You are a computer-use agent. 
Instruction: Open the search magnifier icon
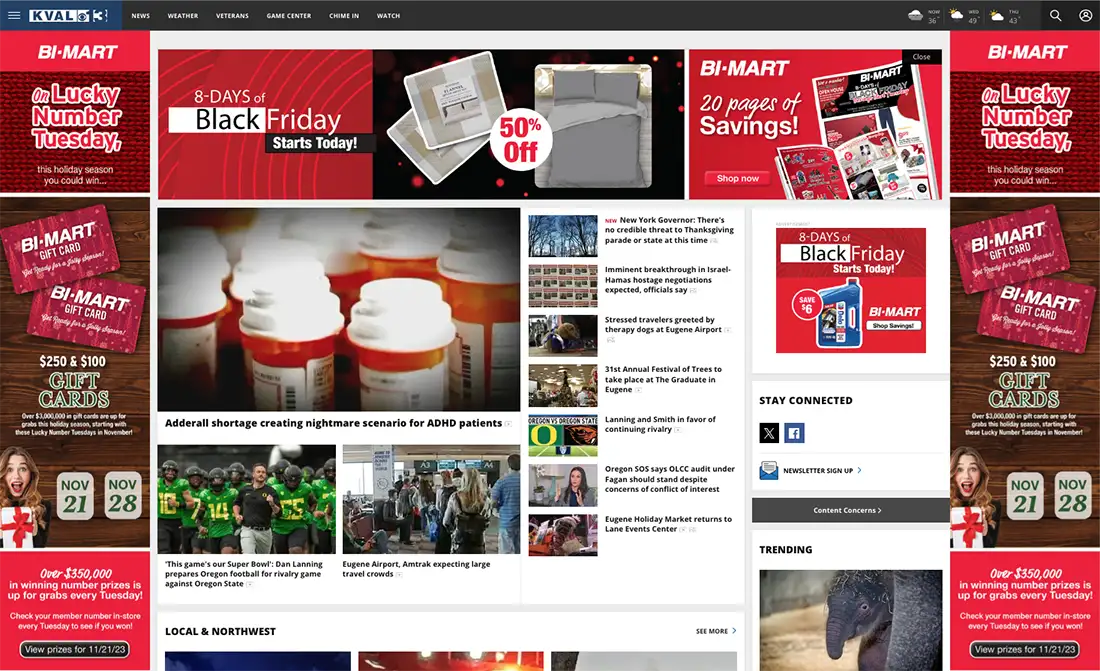click(x=1055, y=15)
